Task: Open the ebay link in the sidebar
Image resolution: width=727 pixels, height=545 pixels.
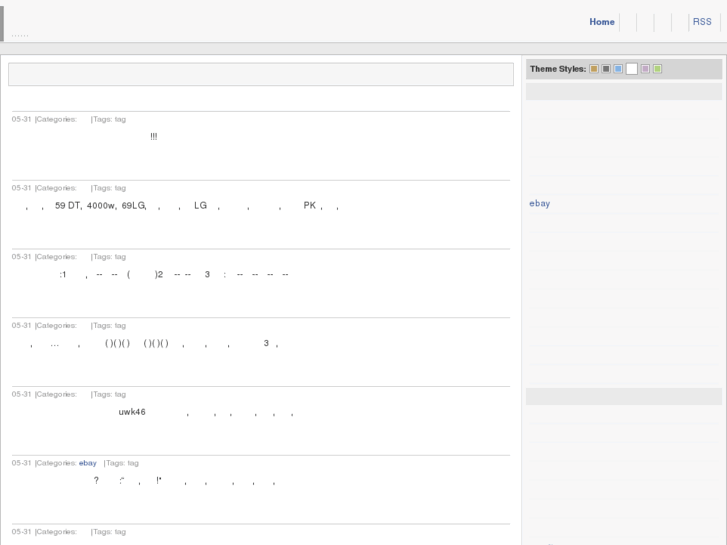Action: tap(540, 204)
